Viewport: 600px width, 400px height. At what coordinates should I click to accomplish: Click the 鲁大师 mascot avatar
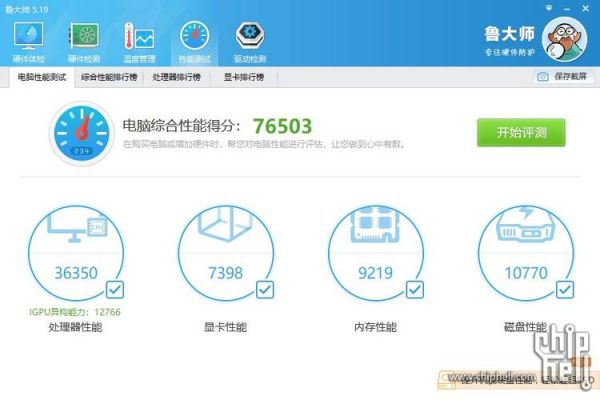(565, 39)
